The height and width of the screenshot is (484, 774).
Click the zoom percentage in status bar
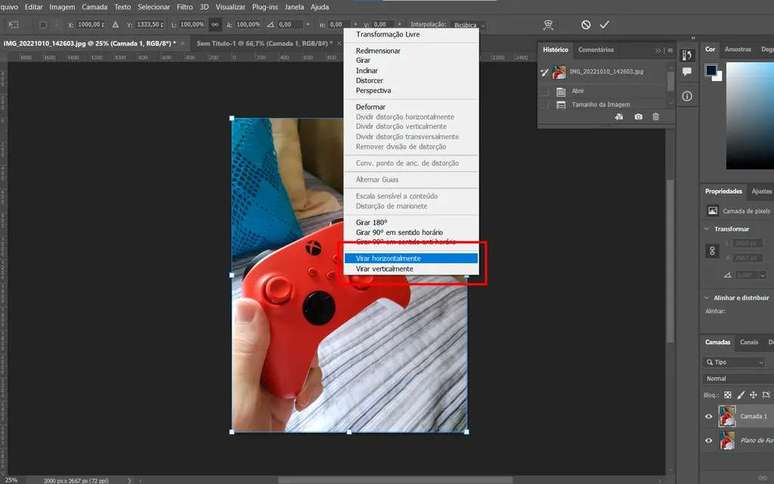click(11, 480)
